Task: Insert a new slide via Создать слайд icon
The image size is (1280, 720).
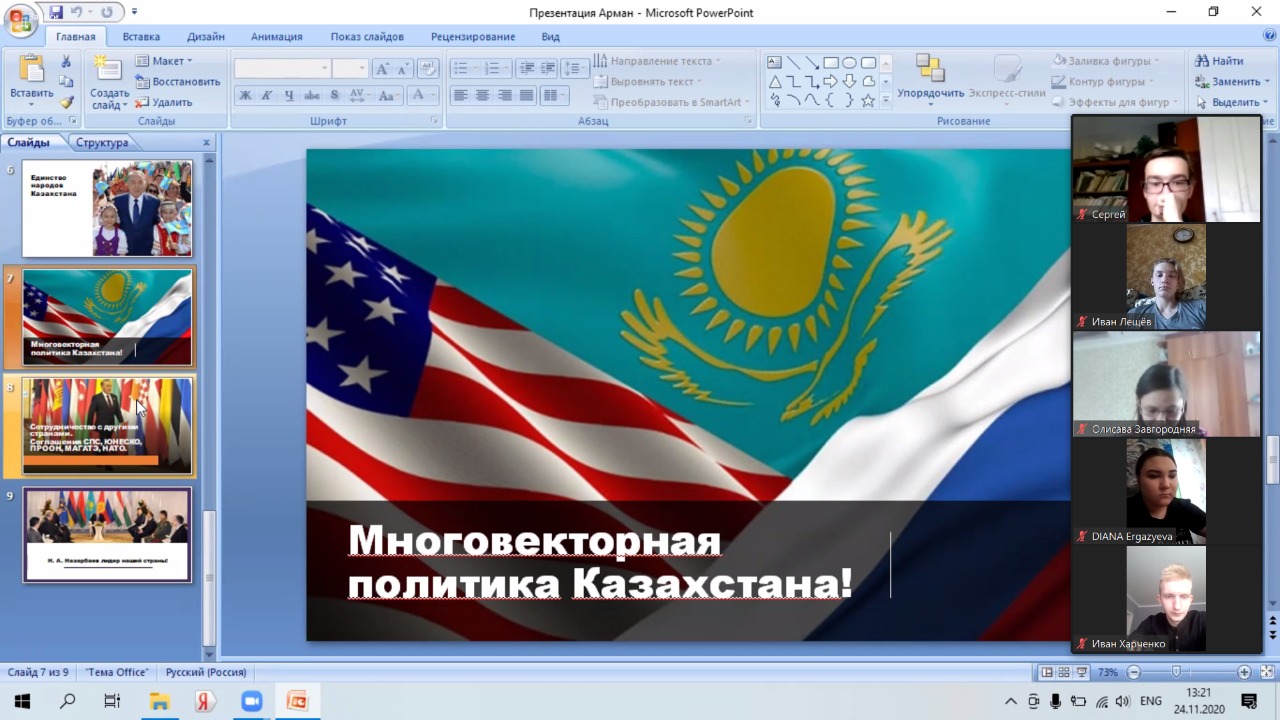Action: click(108, 69)
